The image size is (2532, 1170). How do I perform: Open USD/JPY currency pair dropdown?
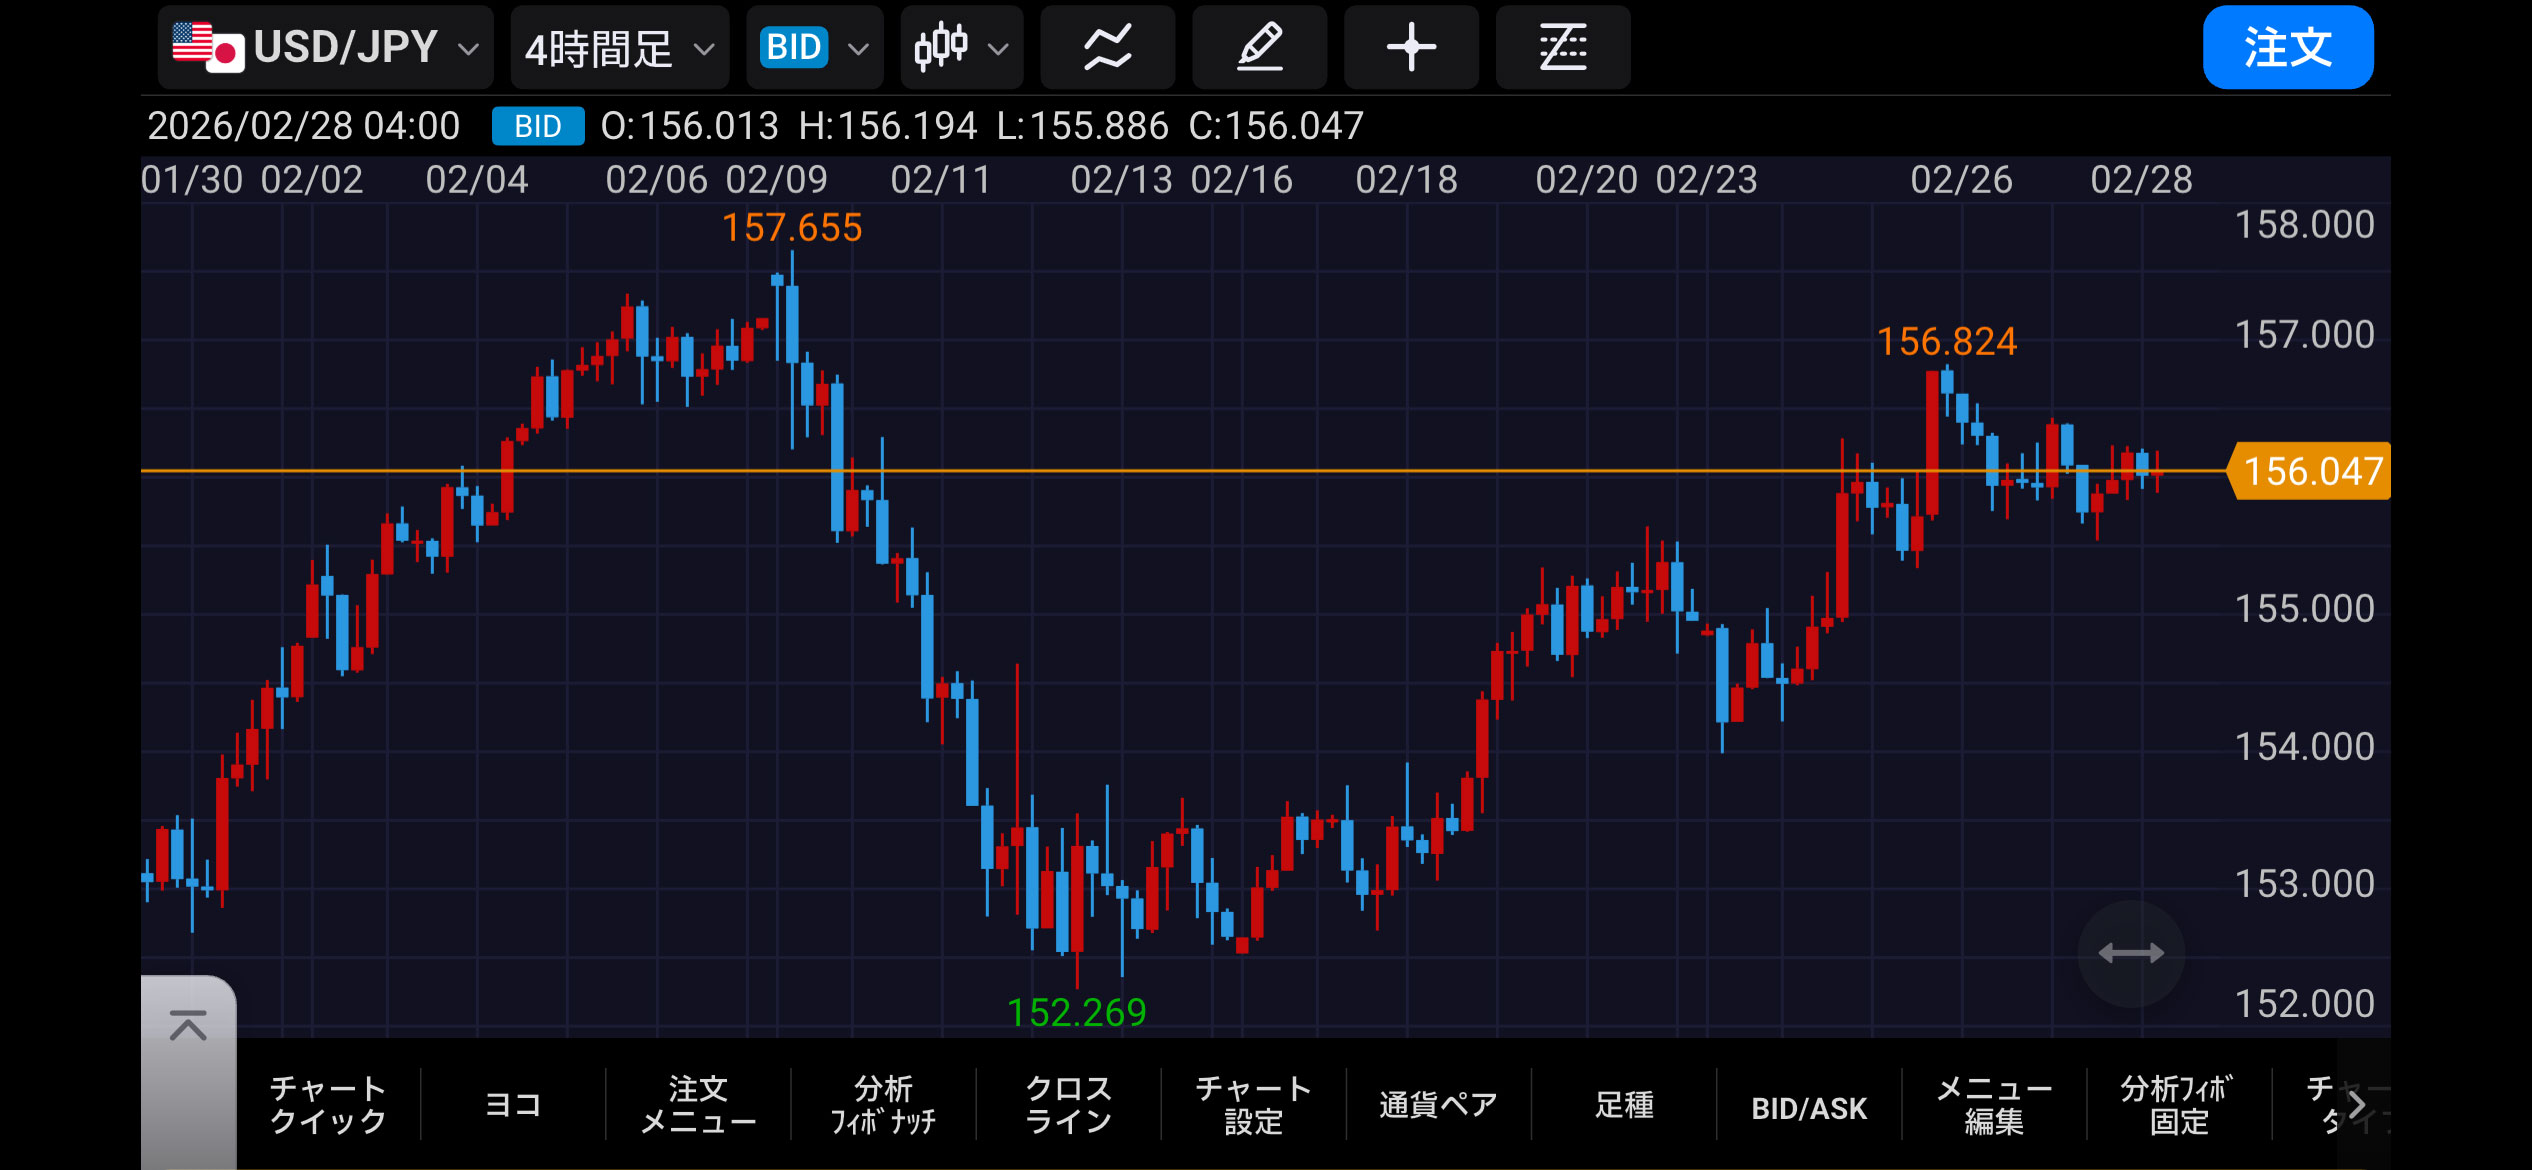(326, 47)
